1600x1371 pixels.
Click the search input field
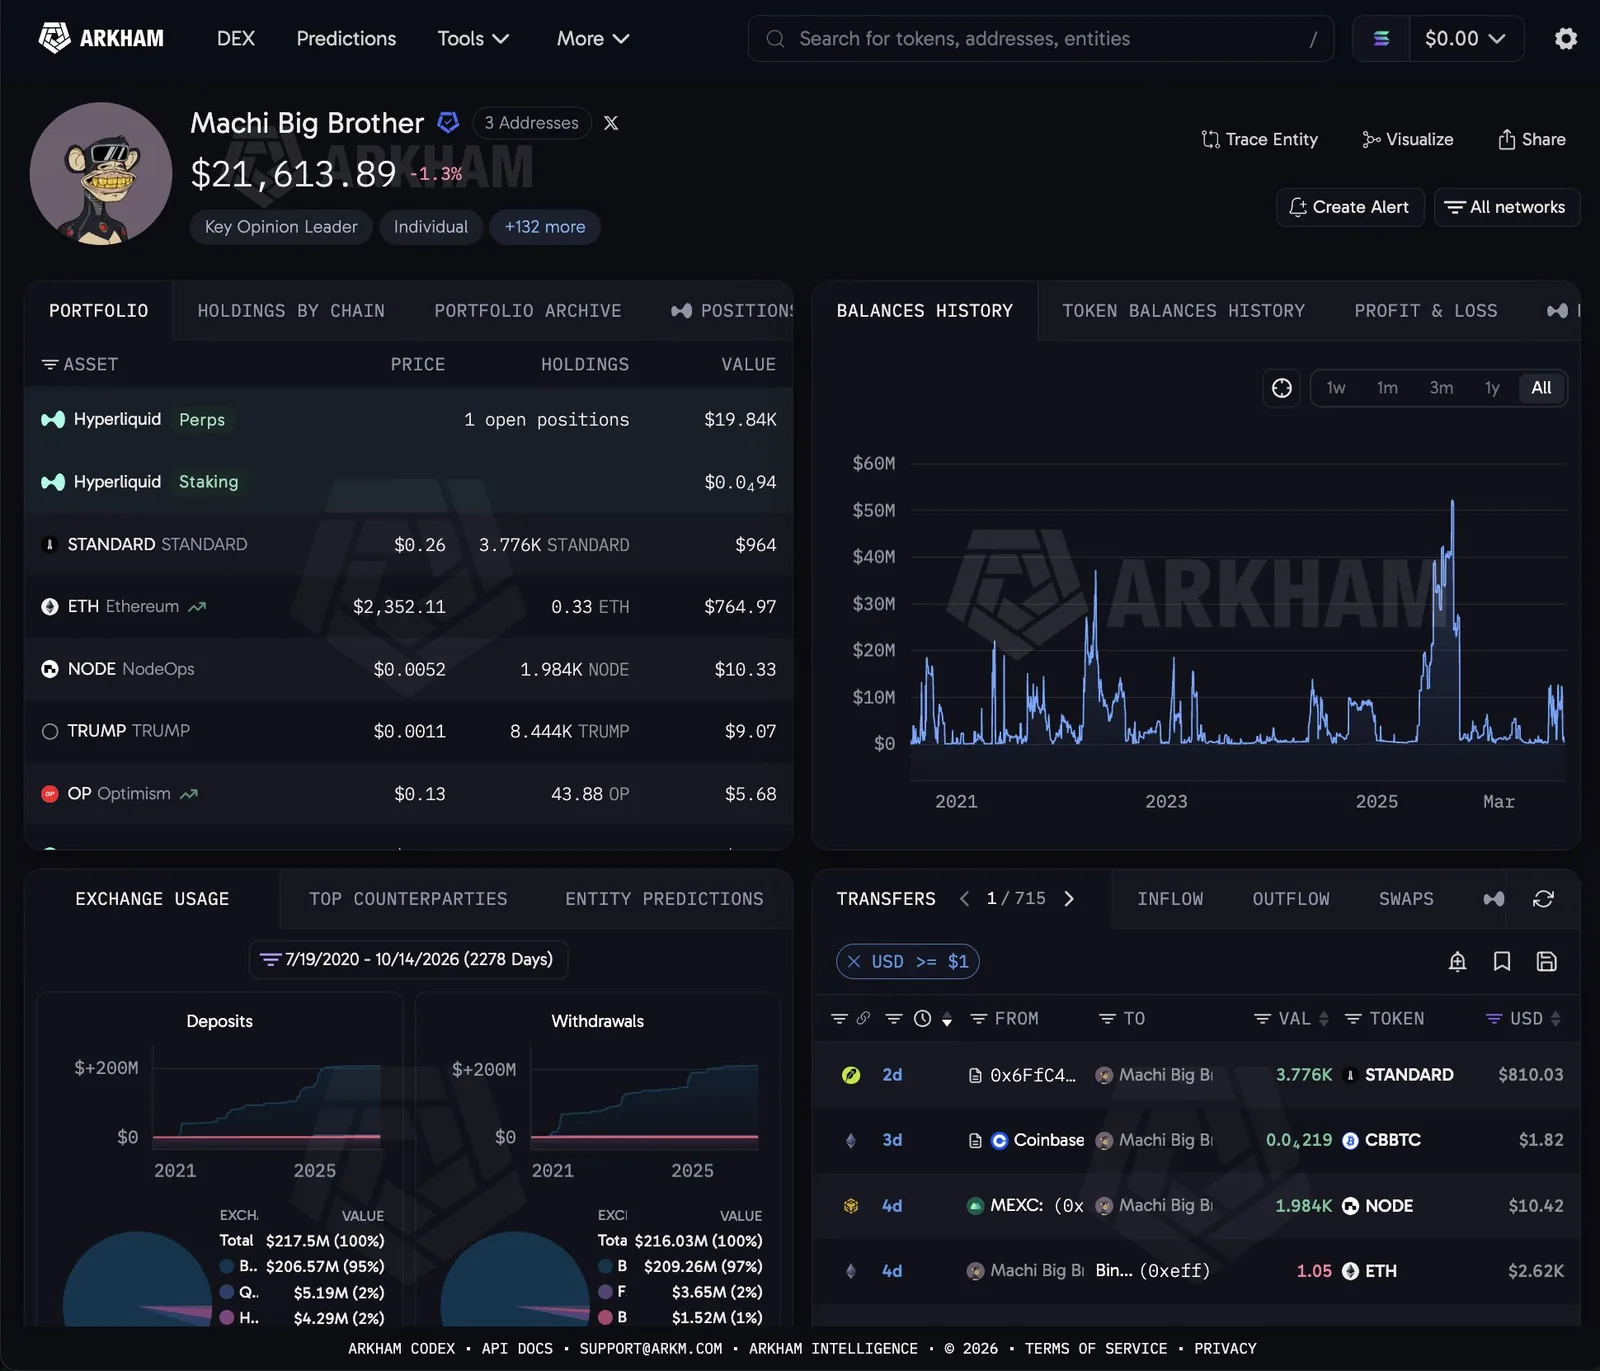point(1041,38)
